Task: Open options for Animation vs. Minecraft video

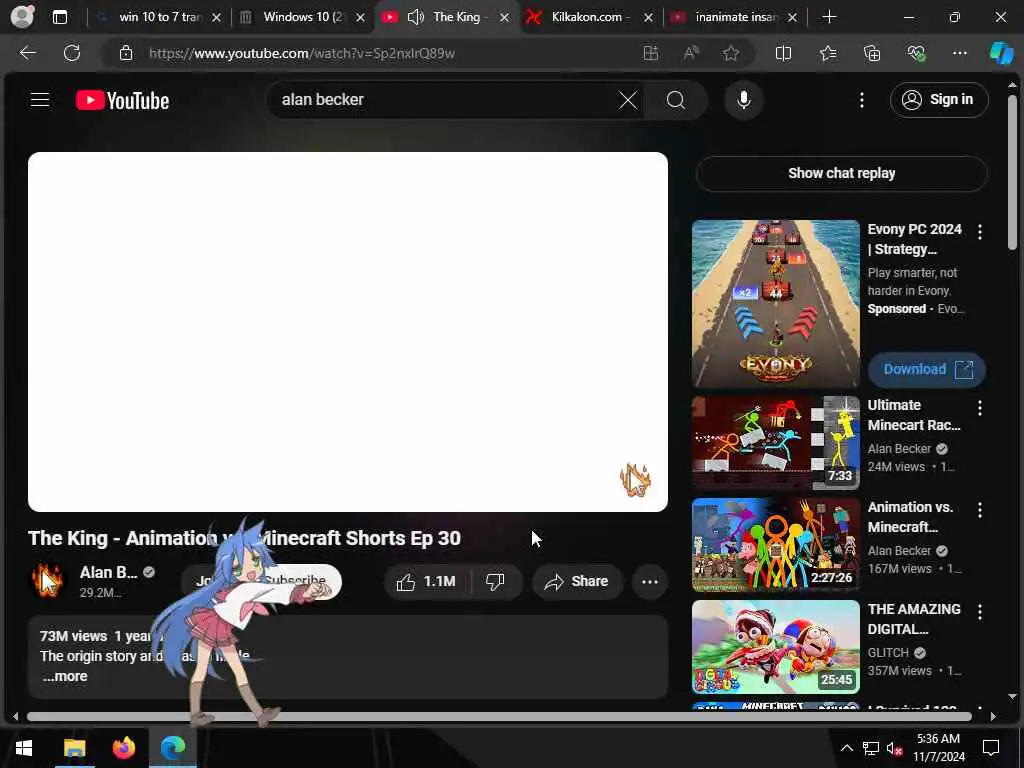Action: [x=980, y=510]
